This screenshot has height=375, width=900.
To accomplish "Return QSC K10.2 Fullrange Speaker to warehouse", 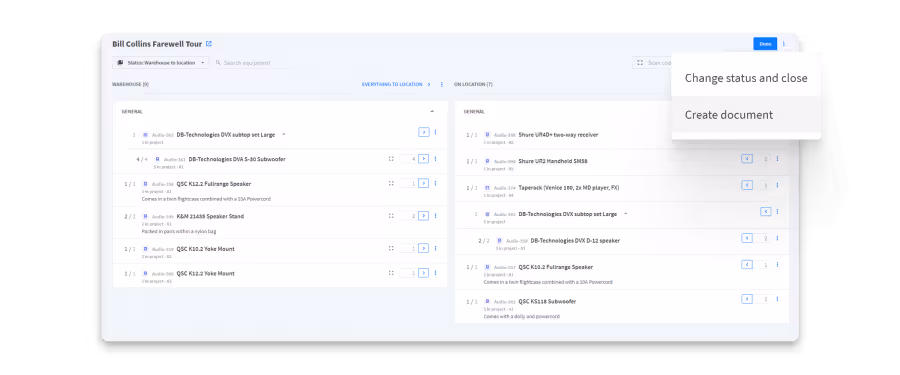I will [747, 265].
